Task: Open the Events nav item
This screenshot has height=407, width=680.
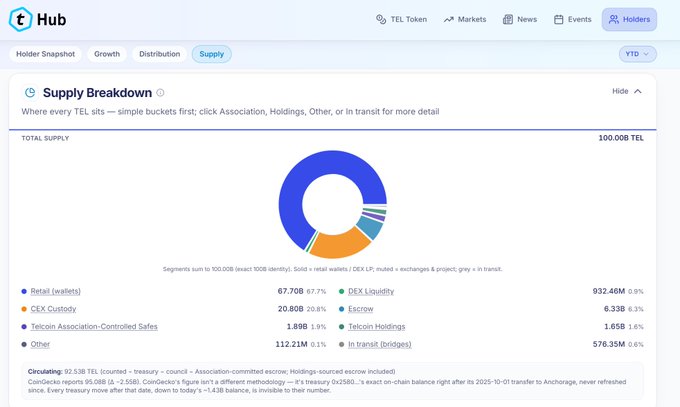Action: (572, 19)
